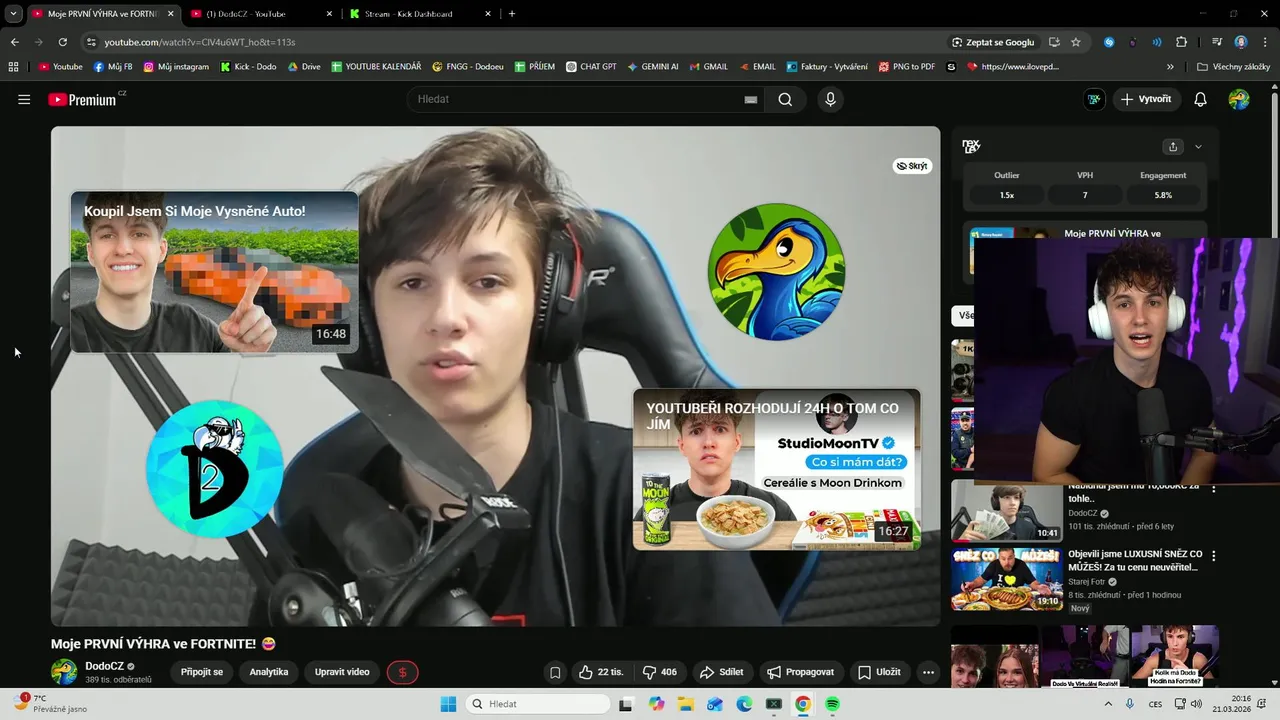Open Kick - Dodo bookmark
The height and width of the screenshot is (720, 1280).
(248, 67)
